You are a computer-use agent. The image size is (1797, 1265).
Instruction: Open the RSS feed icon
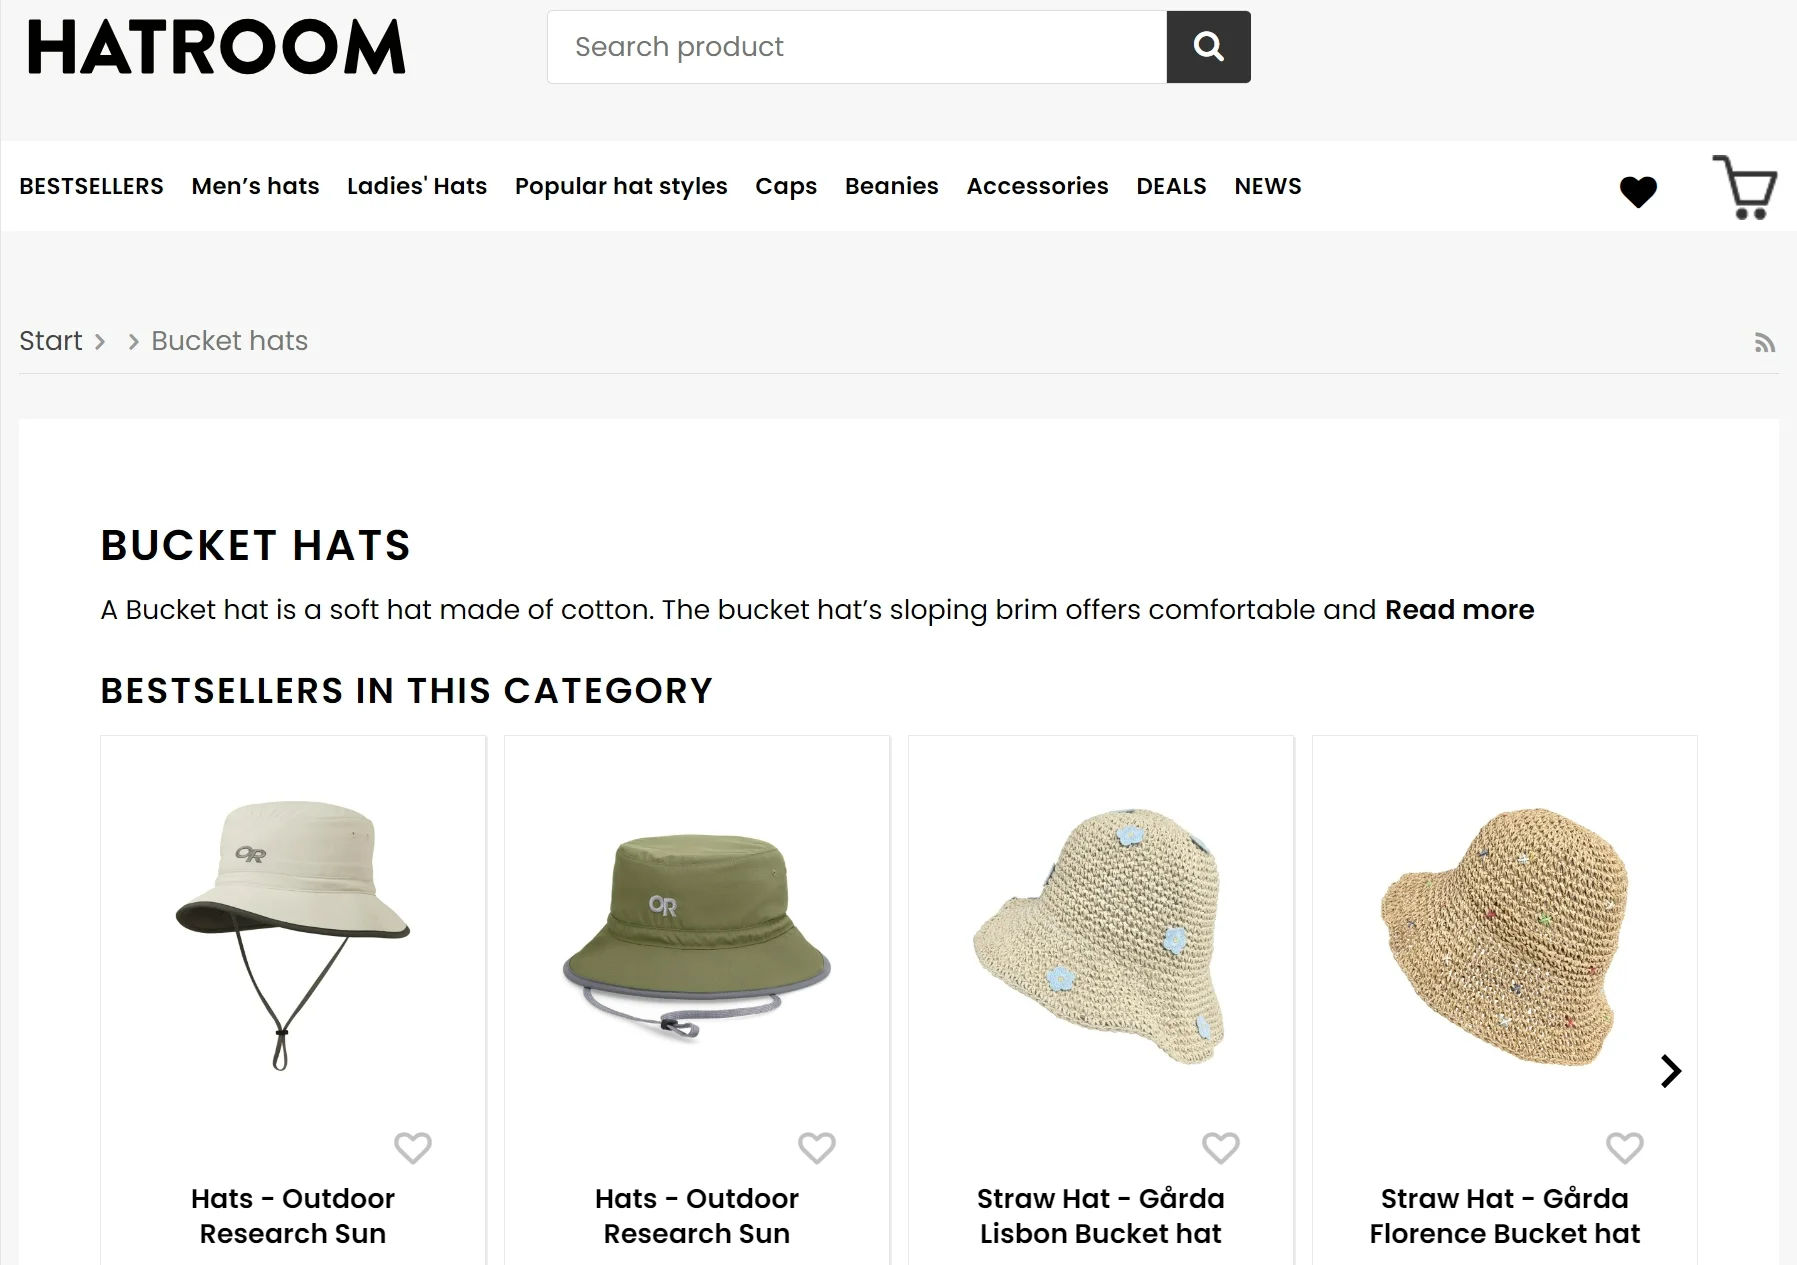(1765, 343)
